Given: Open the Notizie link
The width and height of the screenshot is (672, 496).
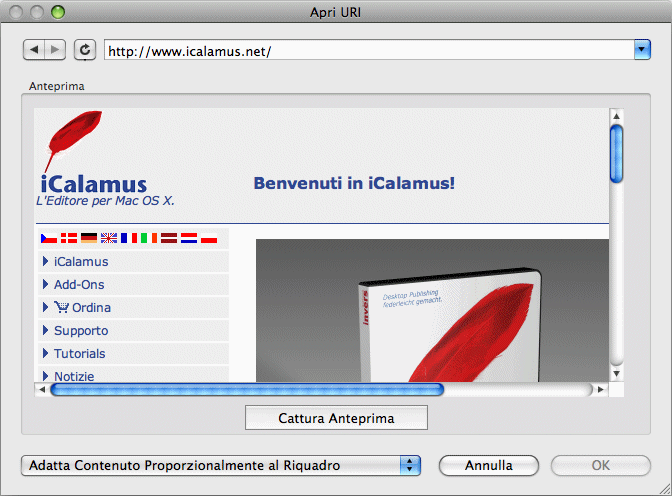Looking at the screenshot, I should coord(74,376).
